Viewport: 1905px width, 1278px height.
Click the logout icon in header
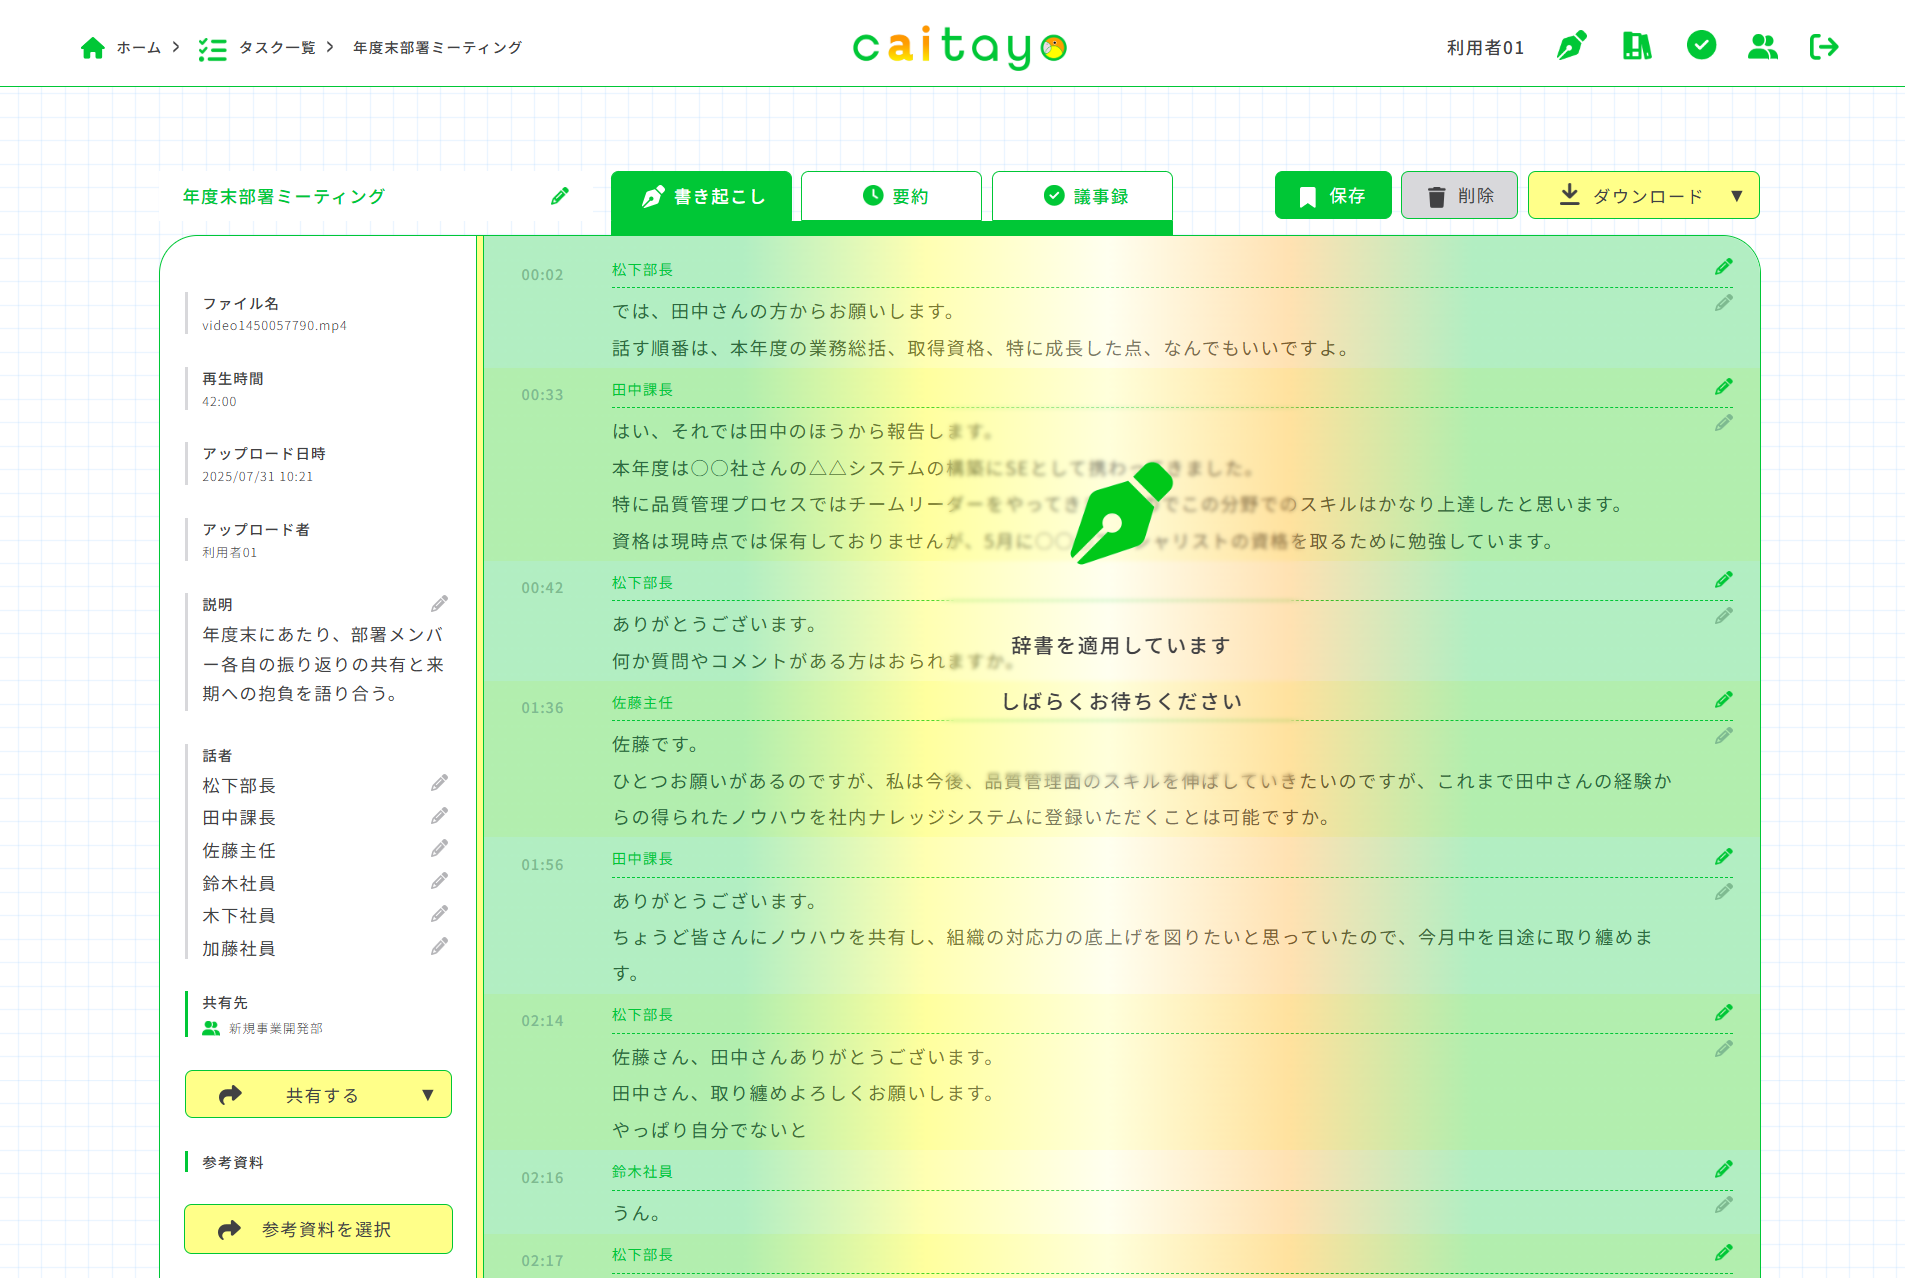point(1824,46)
